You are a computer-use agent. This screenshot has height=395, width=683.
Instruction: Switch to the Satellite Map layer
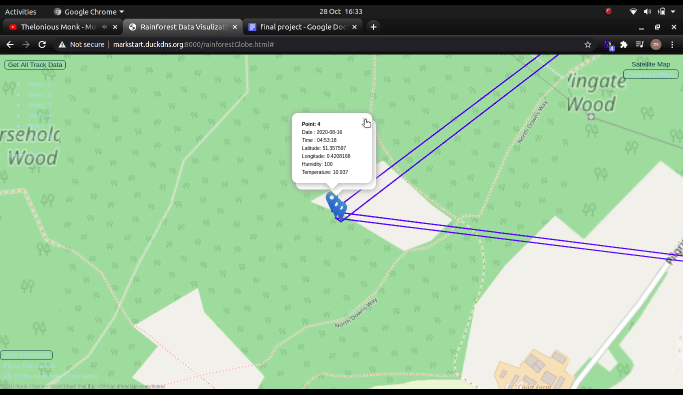coord(651,64)
